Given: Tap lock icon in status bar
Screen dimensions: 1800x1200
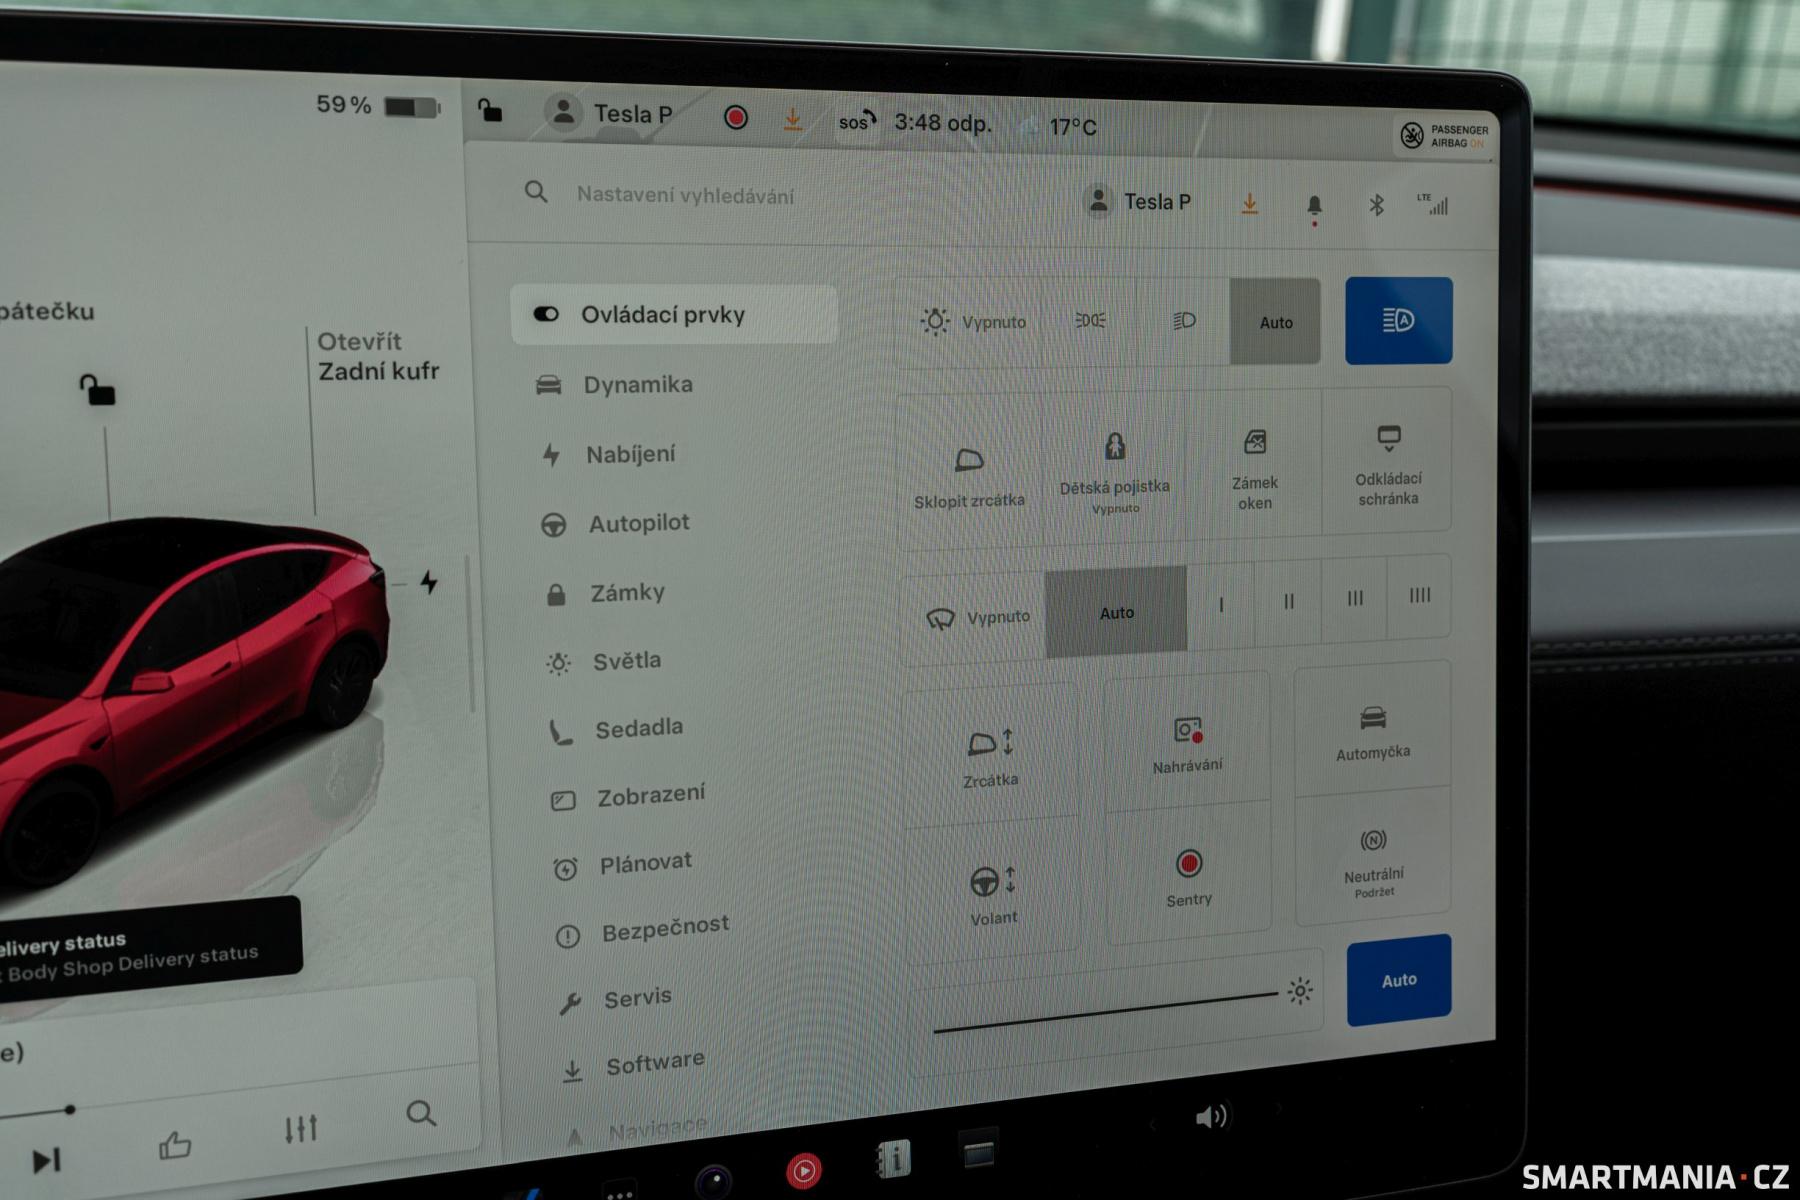Looking at the screenshot, I should click(x=489, y=109).
